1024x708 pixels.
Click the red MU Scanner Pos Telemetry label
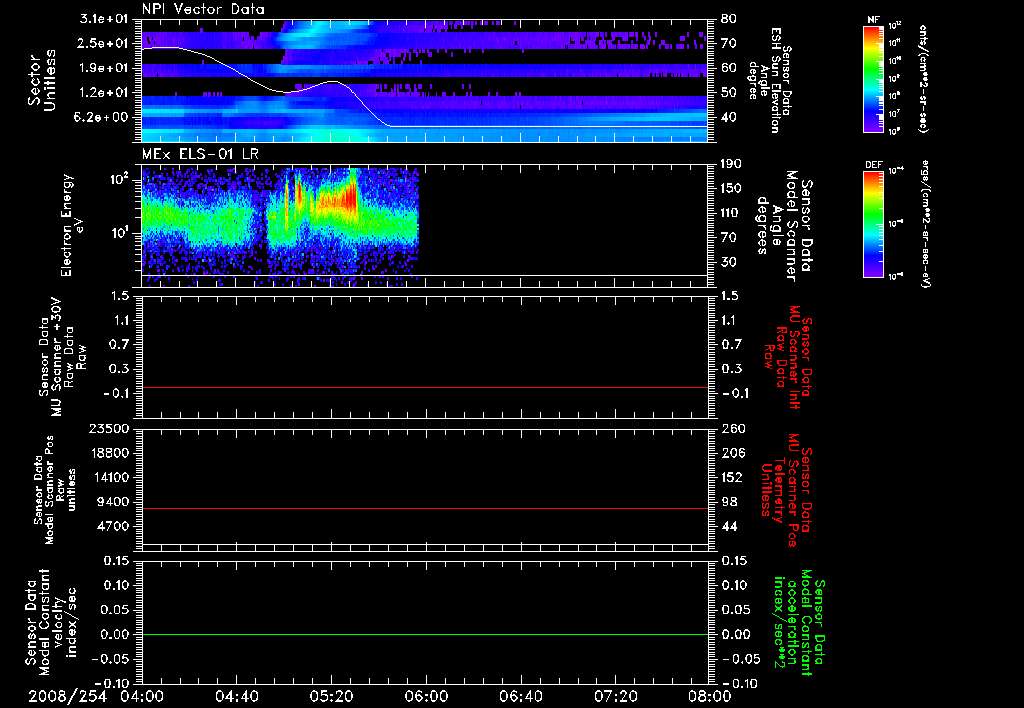786,490
